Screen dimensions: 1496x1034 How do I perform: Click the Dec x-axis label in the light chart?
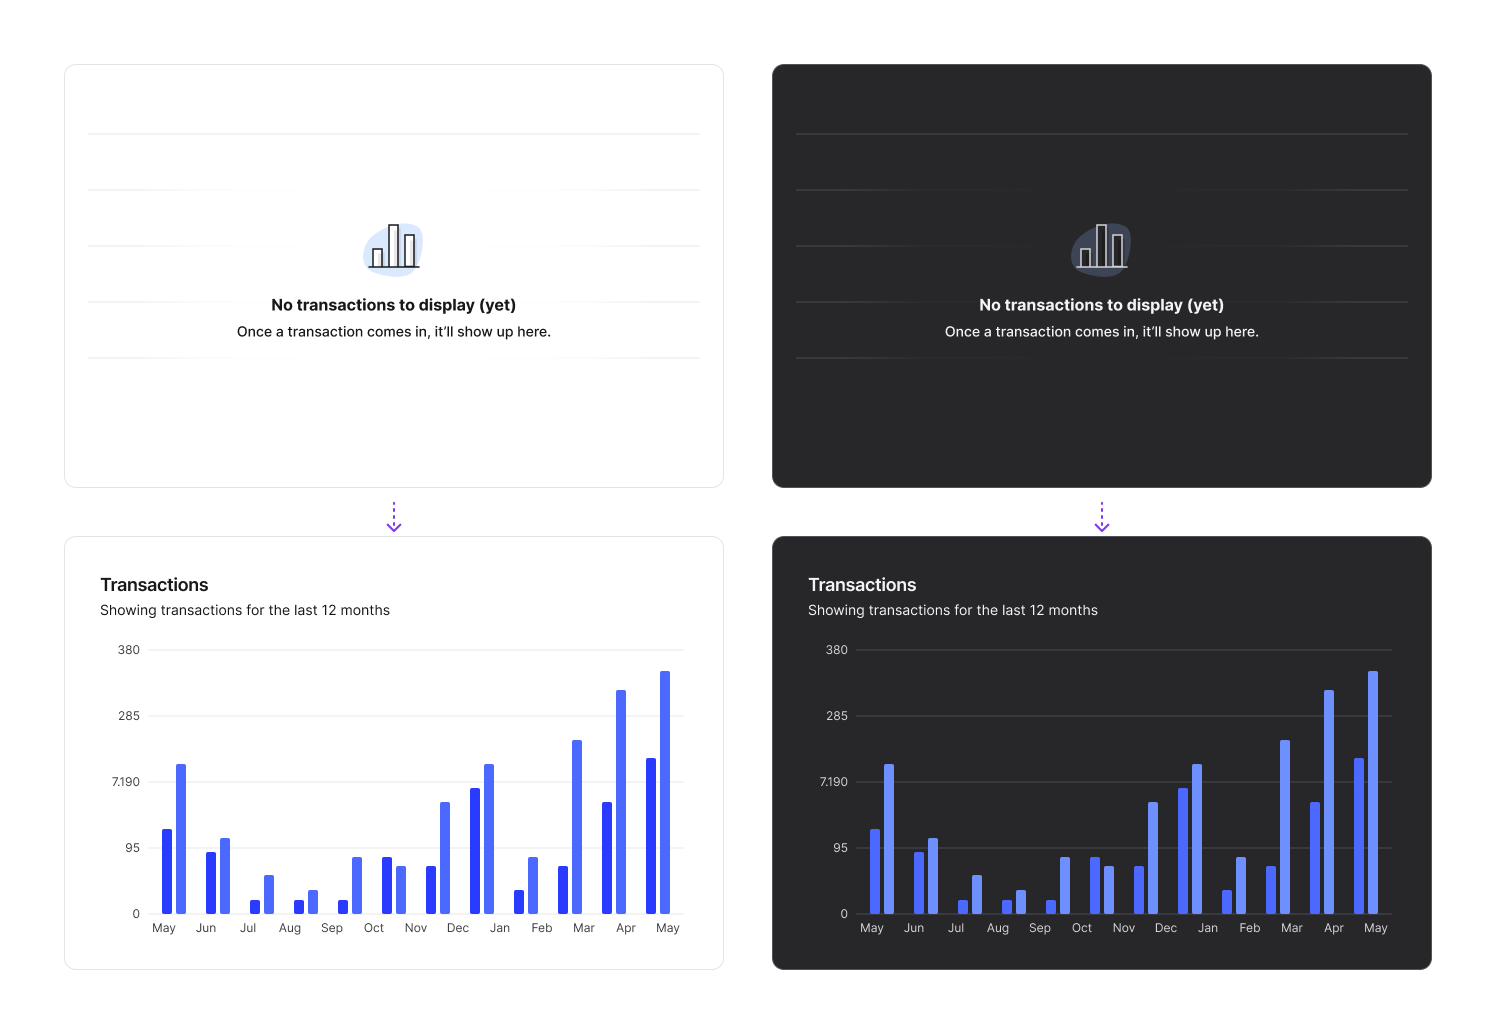(x=458, y=928)
